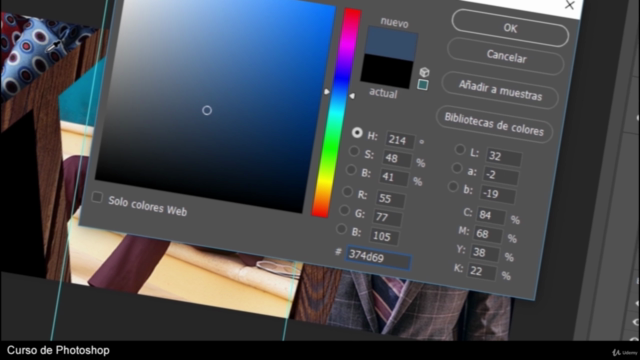Viewport: 640px width, 360px height.
Task: Click the Cancelar button
Action: tap(506, 56)
